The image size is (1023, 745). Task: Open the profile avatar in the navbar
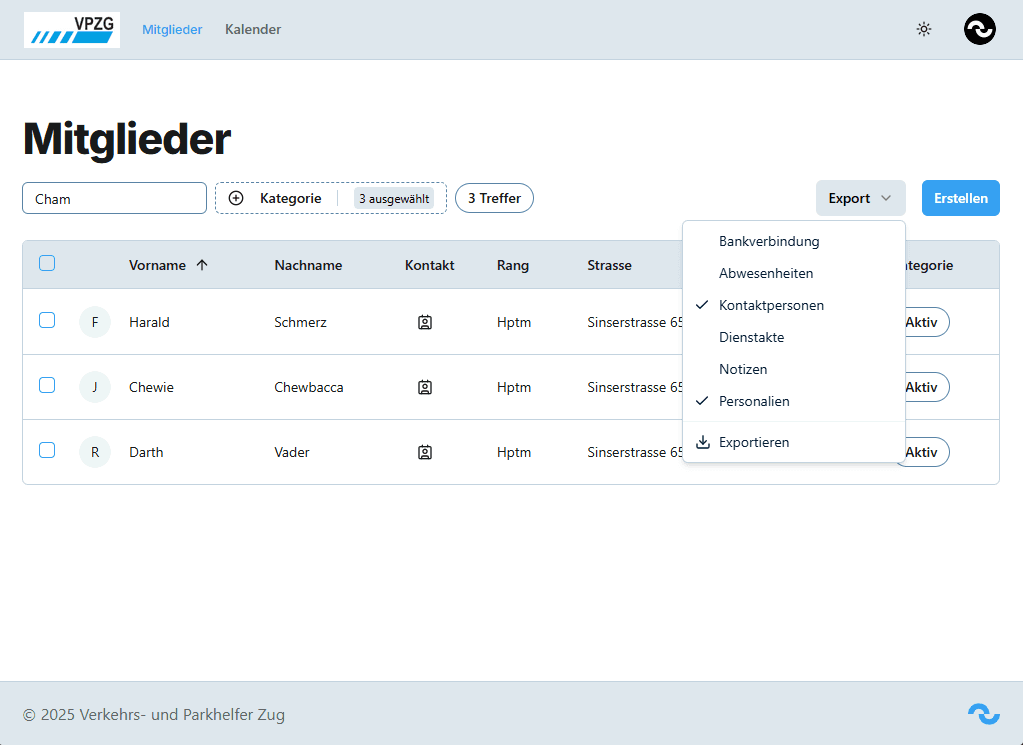[x=980, y=29]
